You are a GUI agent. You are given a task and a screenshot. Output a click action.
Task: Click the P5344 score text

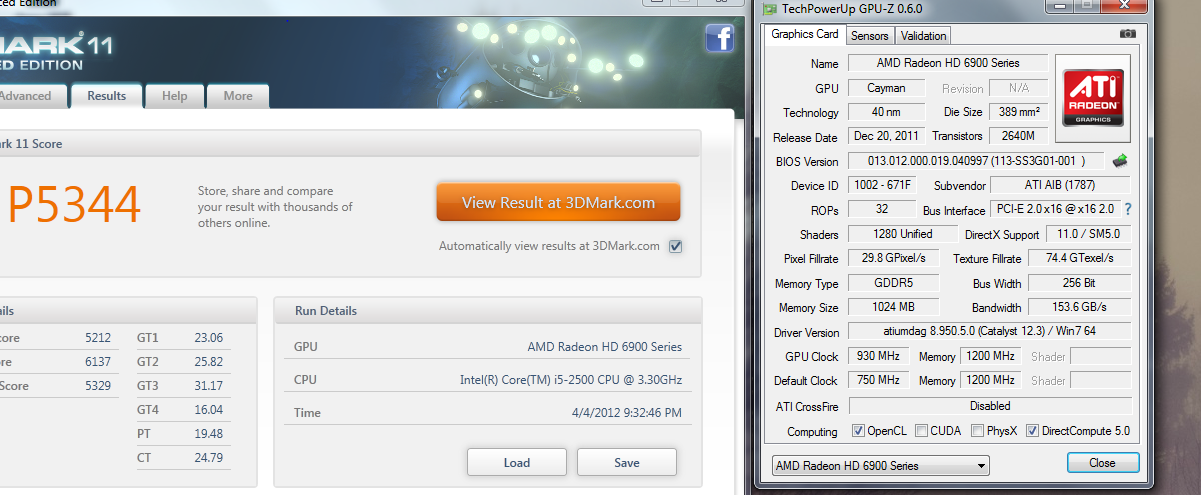pyautogui.click(x=74, y=206)
